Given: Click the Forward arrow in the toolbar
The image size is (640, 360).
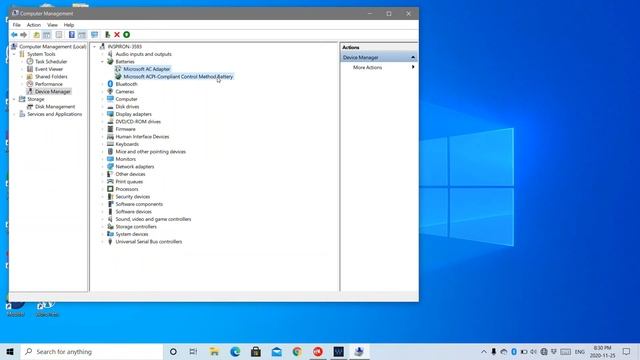Looking at the screenshot, I should point(24,35).
